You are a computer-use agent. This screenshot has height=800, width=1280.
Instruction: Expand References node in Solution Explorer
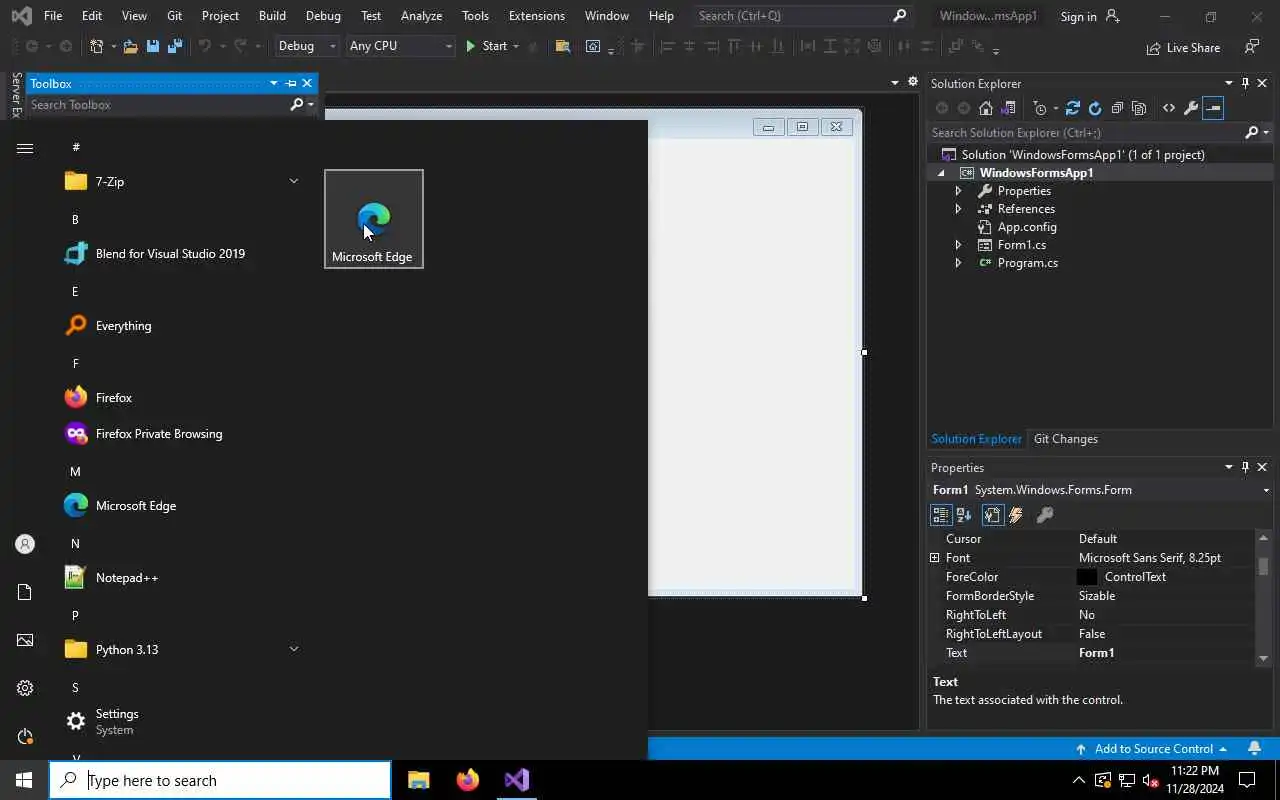(x=958, y=208)
